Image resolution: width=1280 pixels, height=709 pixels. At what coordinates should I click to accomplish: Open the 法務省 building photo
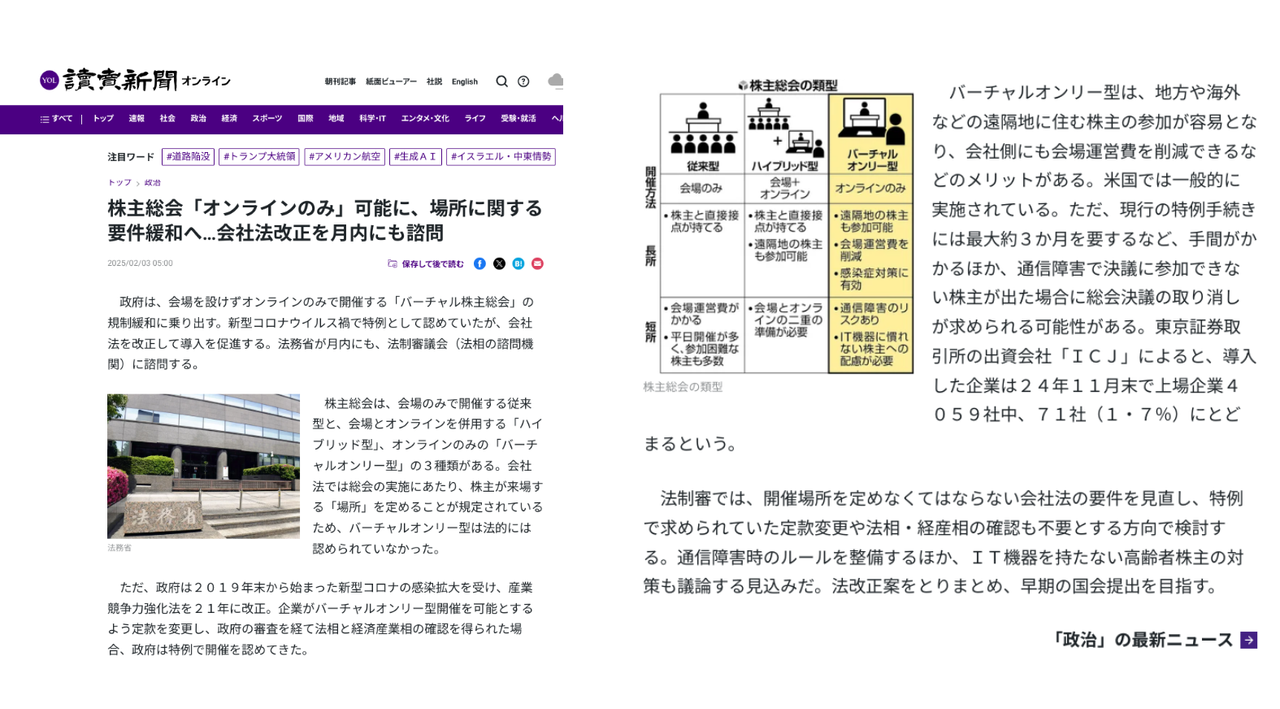(203, 466)
